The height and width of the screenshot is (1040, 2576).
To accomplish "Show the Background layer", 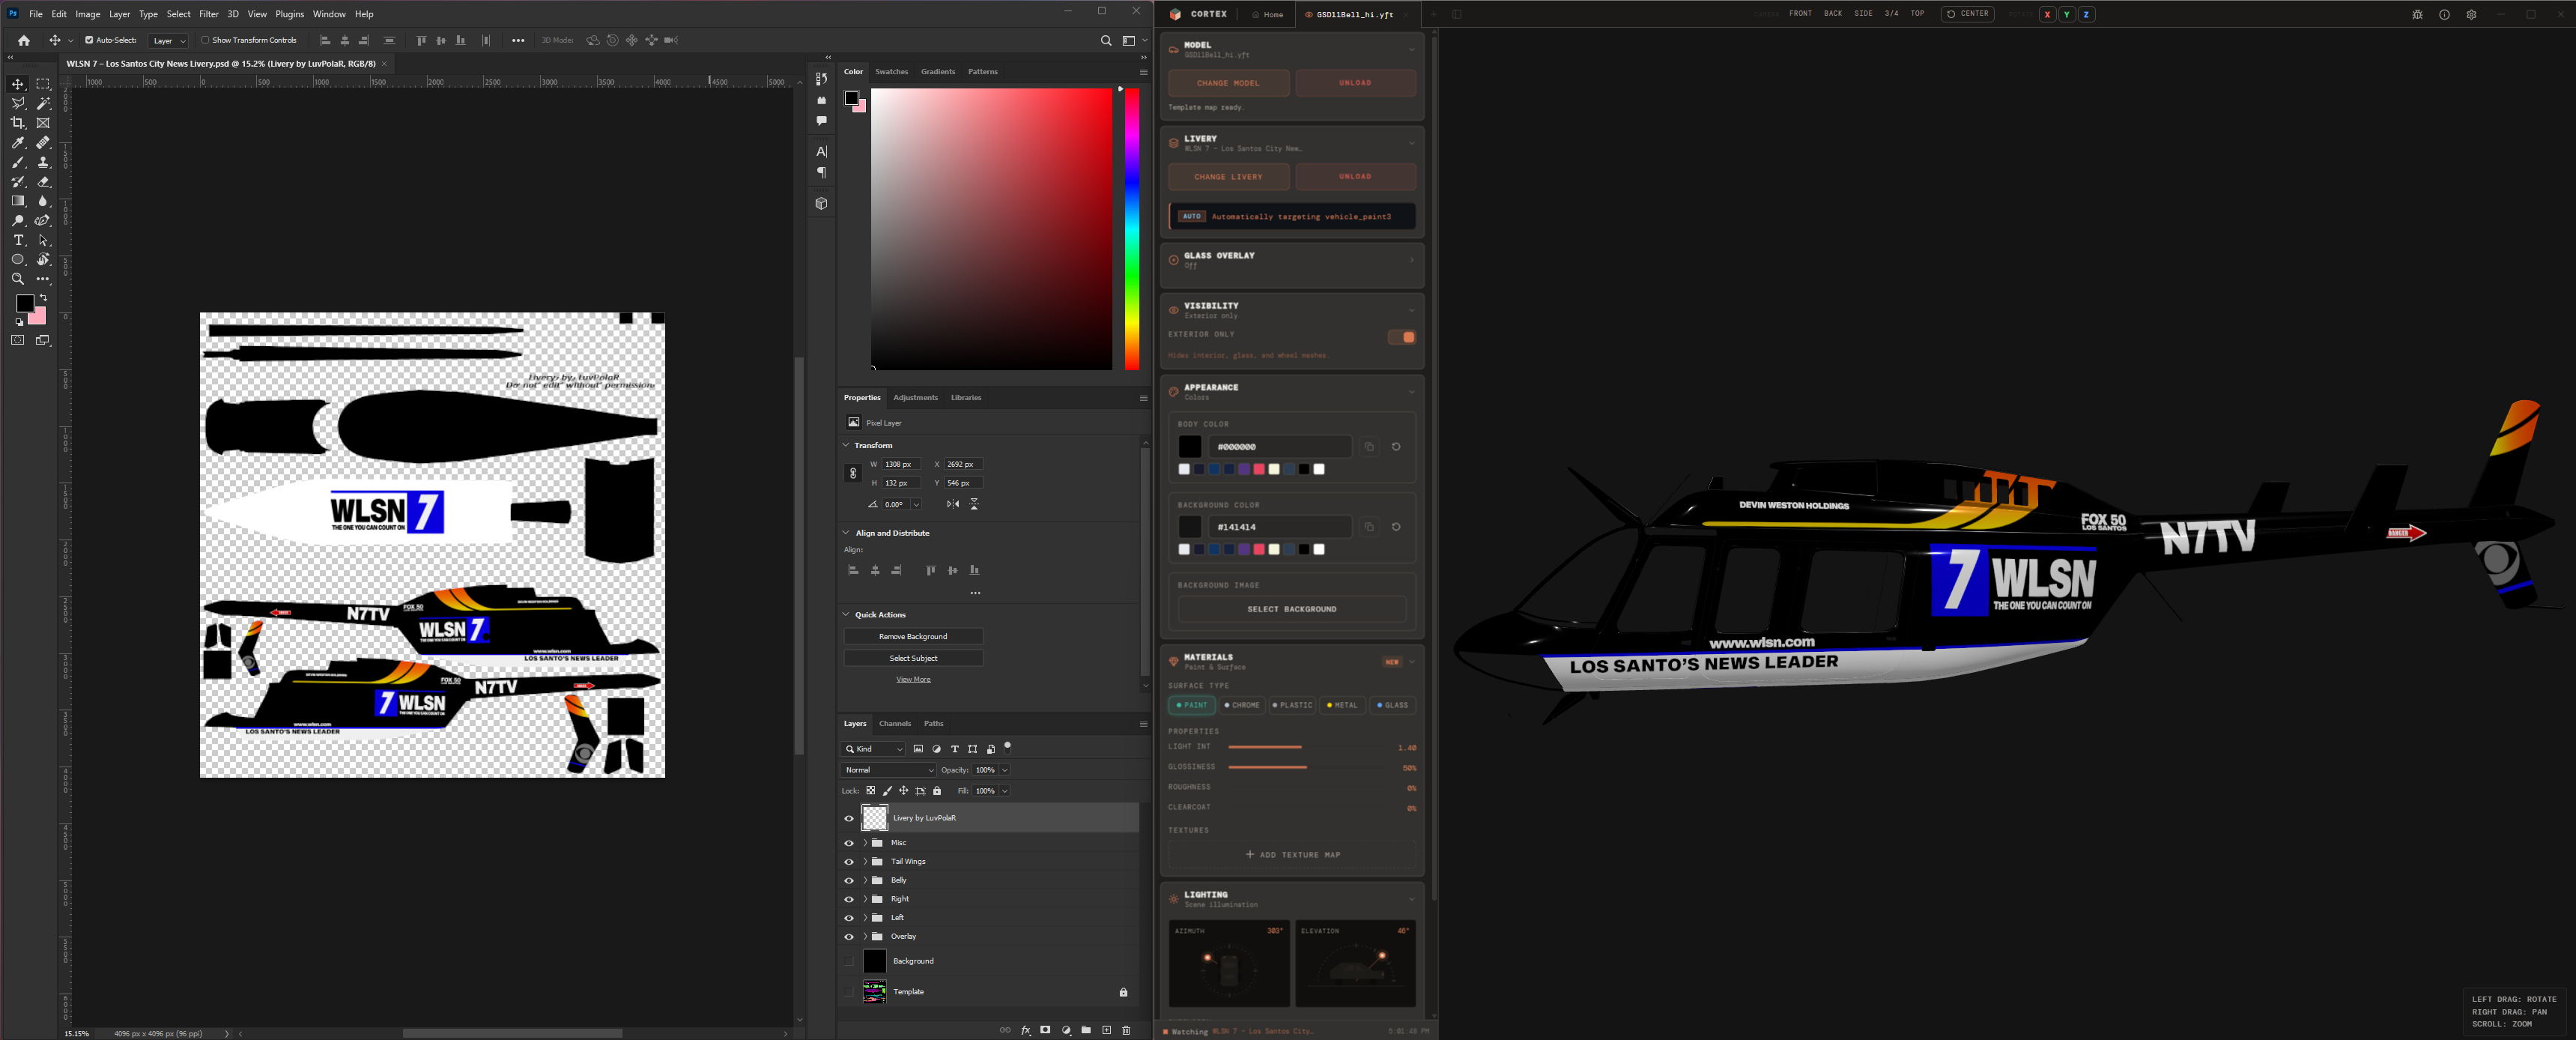I will click(849, 961).
